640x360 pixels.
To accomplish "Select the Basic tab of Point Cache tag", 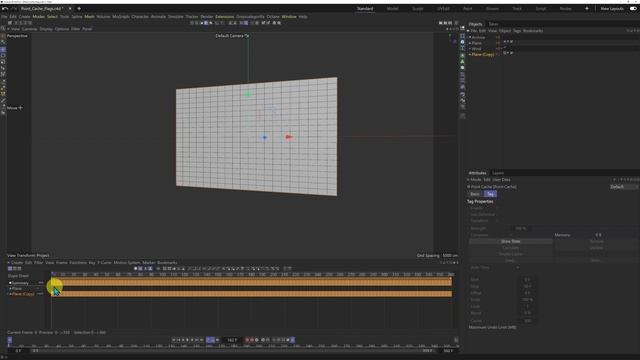I will click(x=475, y=194).
